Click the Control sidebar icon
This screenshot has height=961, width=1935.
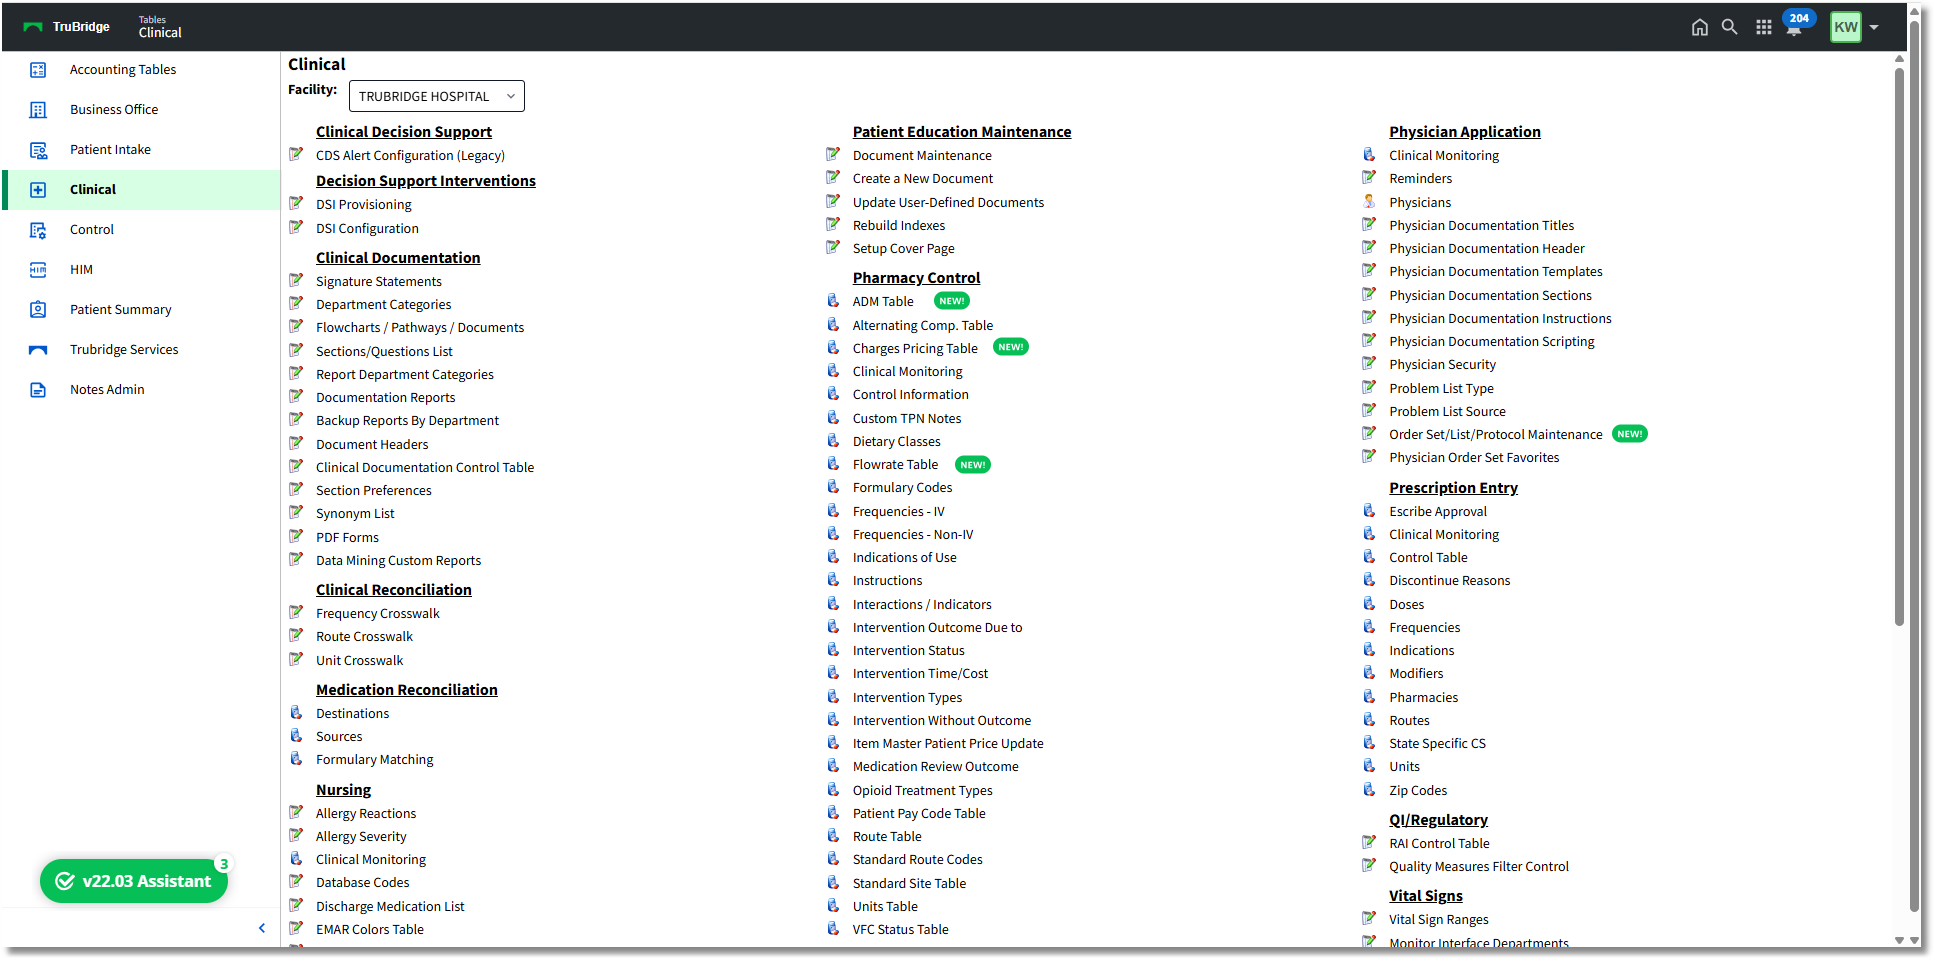(x=38, y=230)
